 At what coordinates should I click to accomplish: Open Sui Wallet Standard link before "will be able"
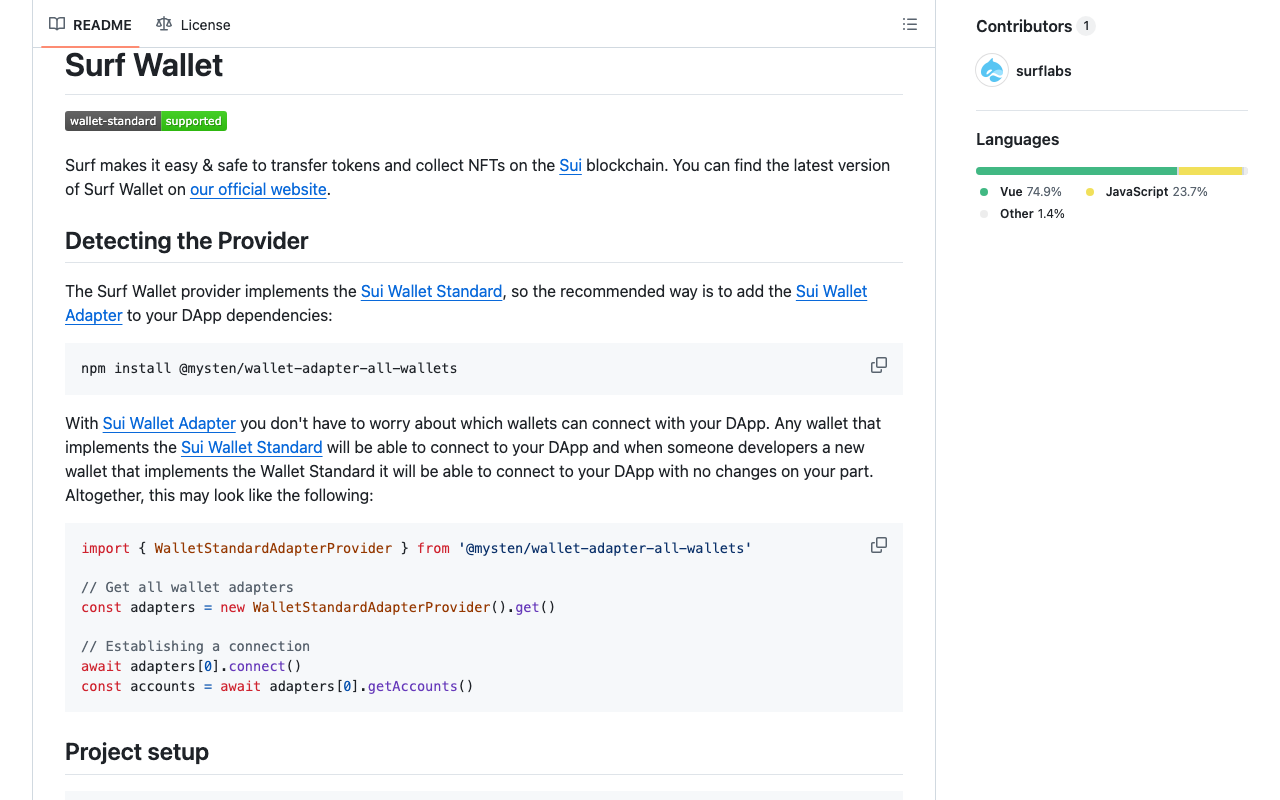point(251,447)
